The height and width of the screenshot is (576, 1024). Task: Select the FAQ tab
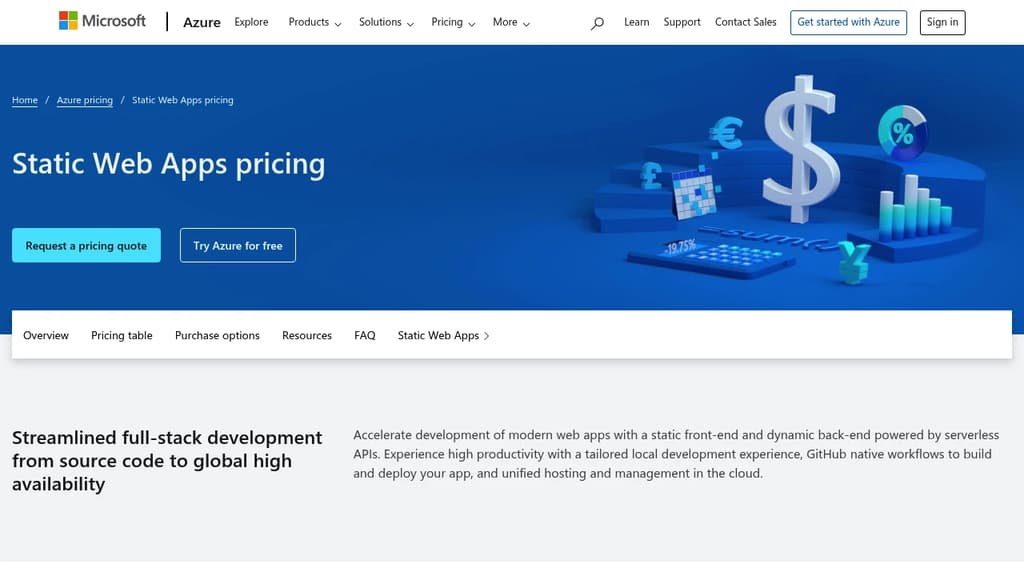point(365,335)
